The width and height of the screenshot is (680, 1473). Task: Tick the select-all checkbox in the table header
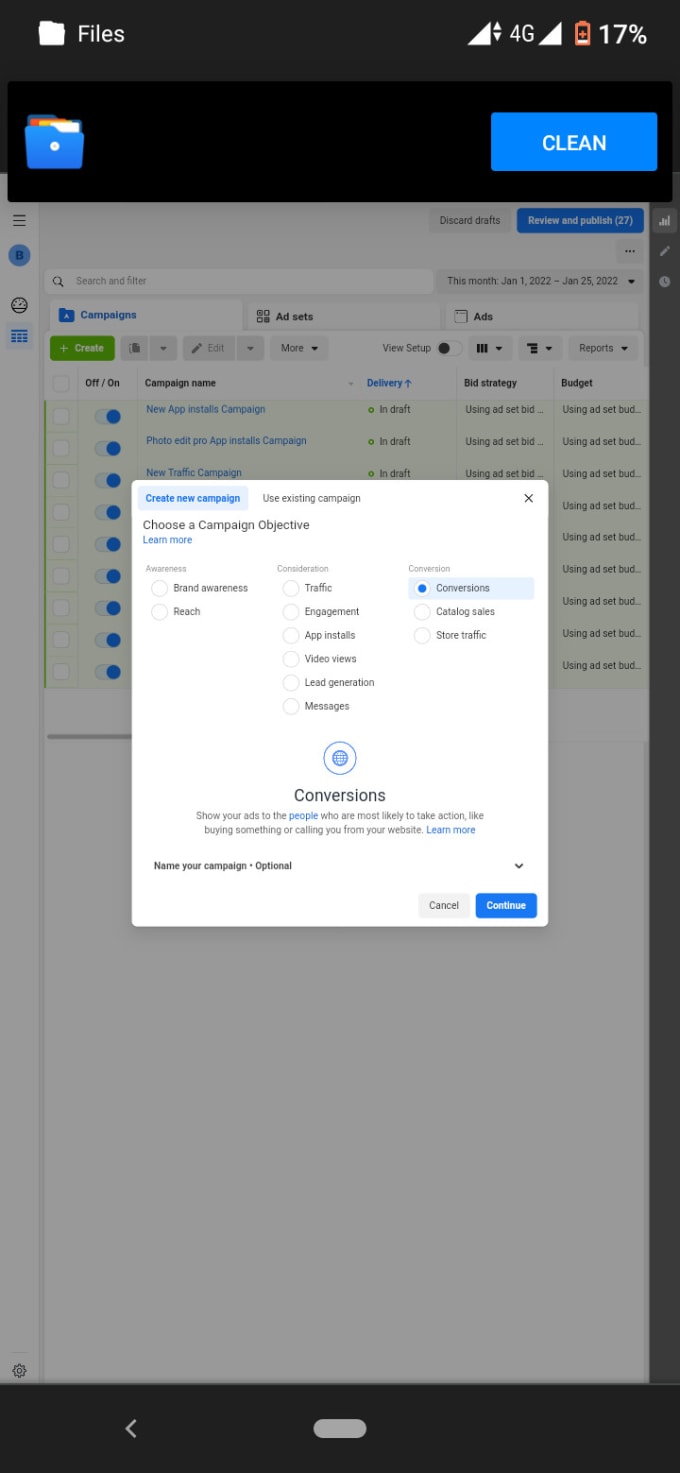pyautogui.click(x=61, y=383)
